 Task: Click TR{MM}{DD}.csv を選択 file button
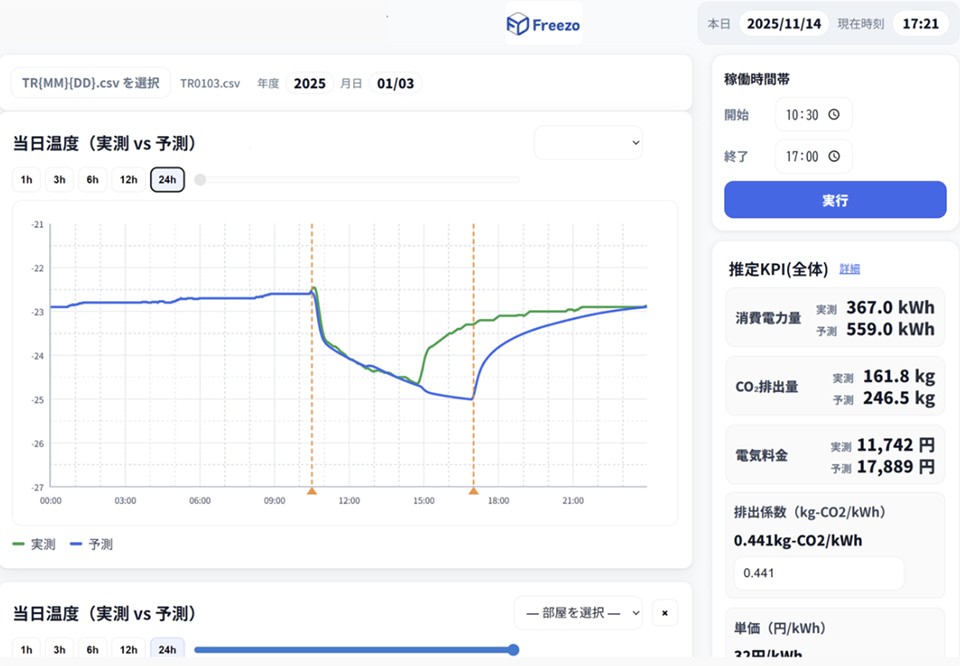(90, 83)
